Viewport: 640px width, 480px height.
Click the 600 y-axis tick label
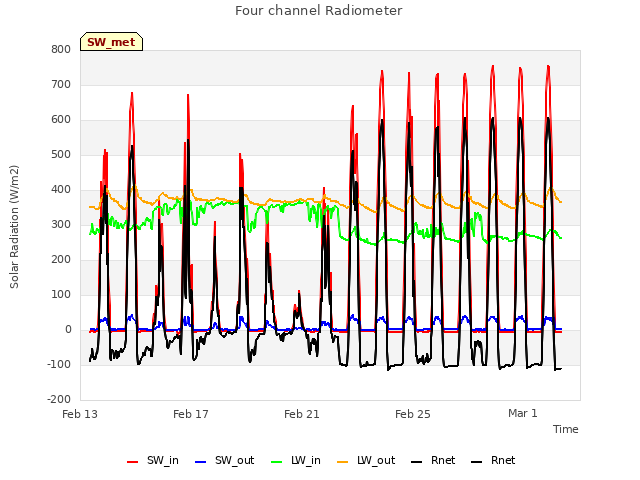pyautogui.click(x=61, y=120)
